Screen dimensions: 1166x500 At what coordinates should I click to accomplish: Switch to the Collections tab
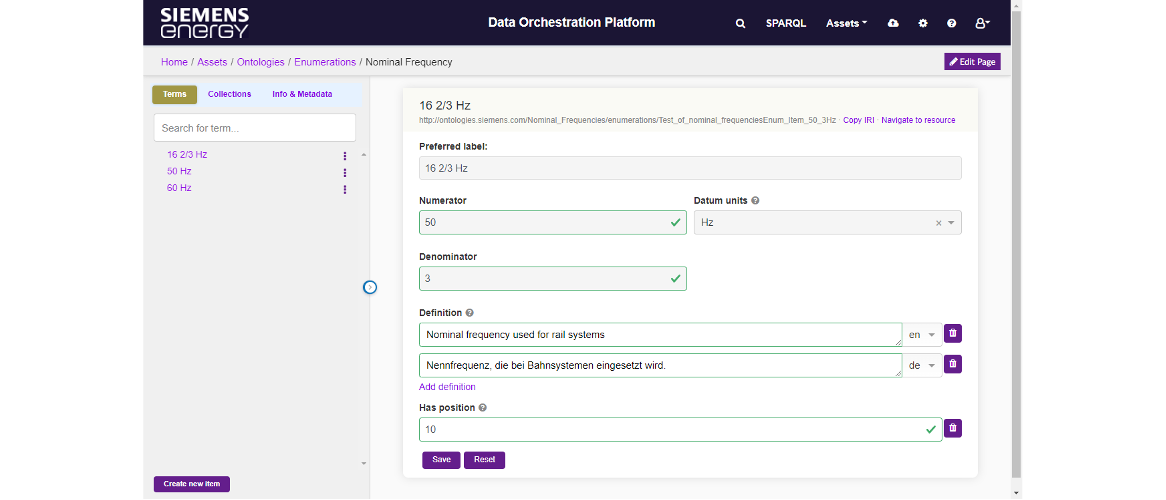[229, 94]
